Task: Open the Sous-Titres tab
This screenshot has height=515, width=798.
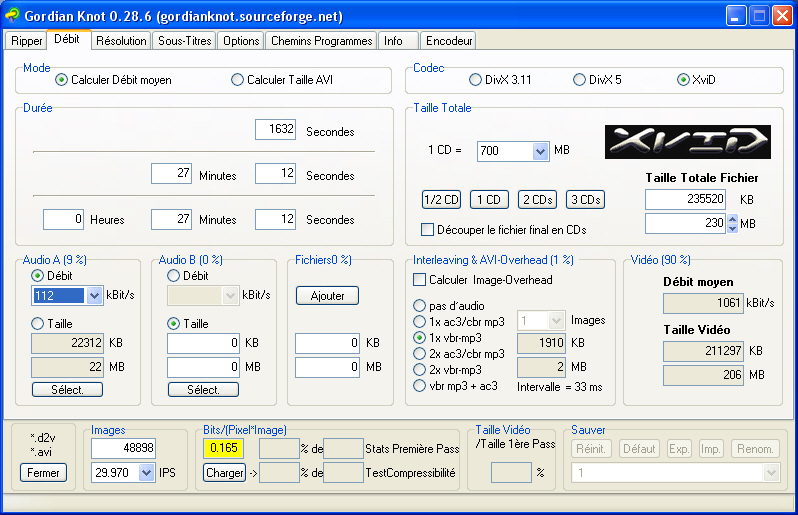Action: point(185,41)
